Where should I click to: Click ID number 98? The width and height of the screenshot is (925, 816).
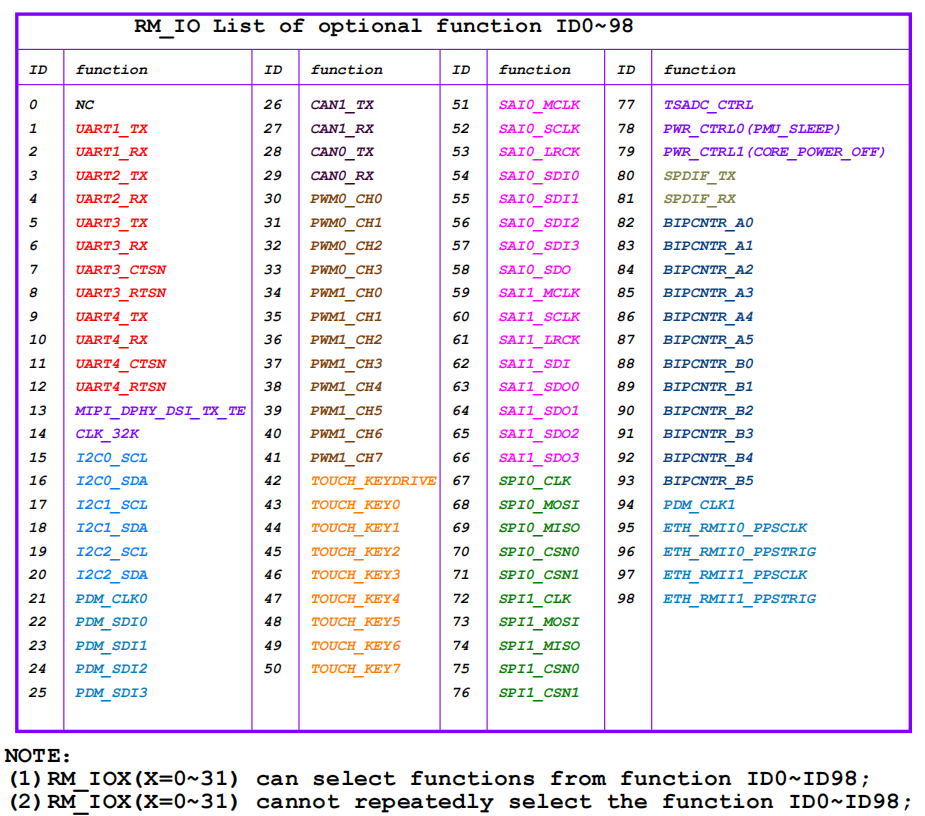pos(626,599)
